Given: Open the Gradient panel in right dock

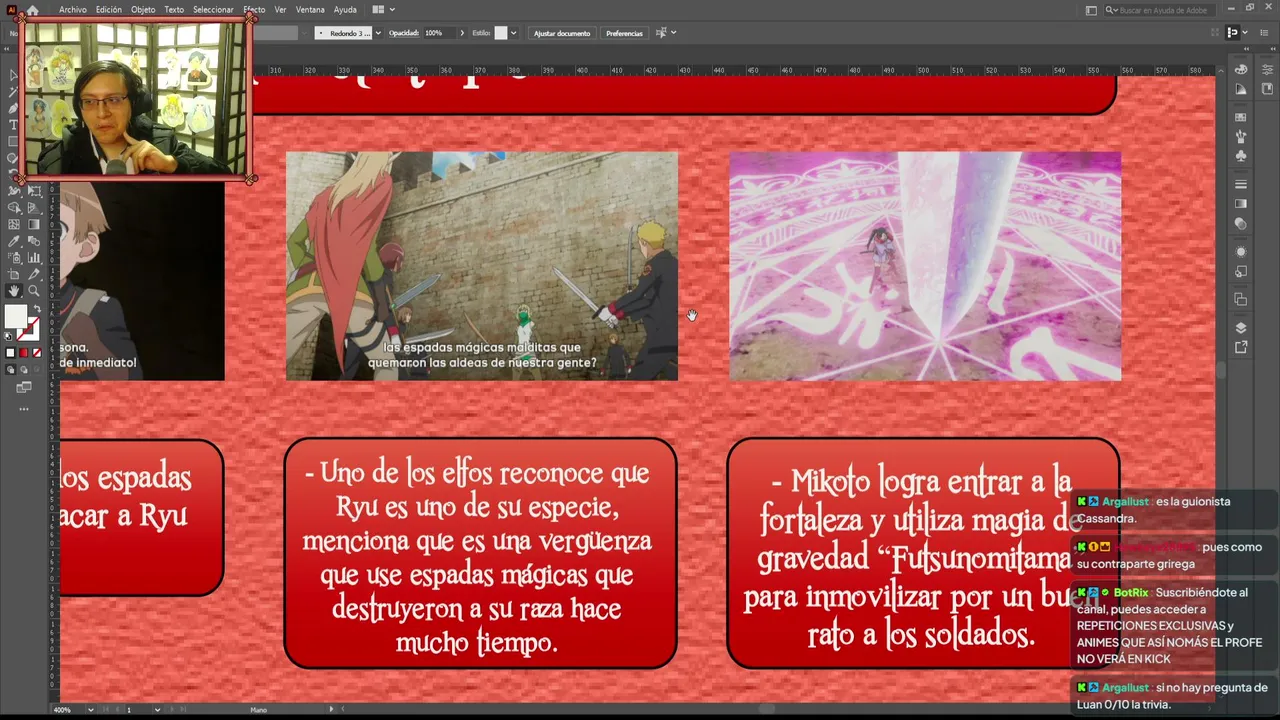Looking at the screenshot, I should coord(1241,204).
